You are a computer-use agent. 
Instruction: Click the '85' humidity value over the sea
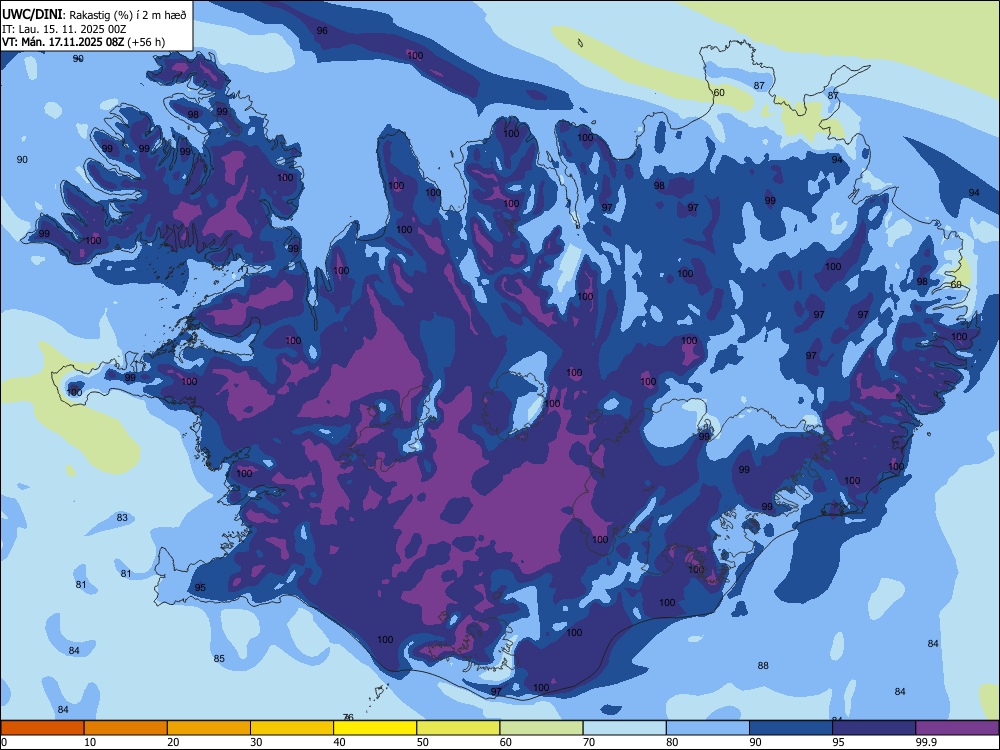[x=219, y=659]
